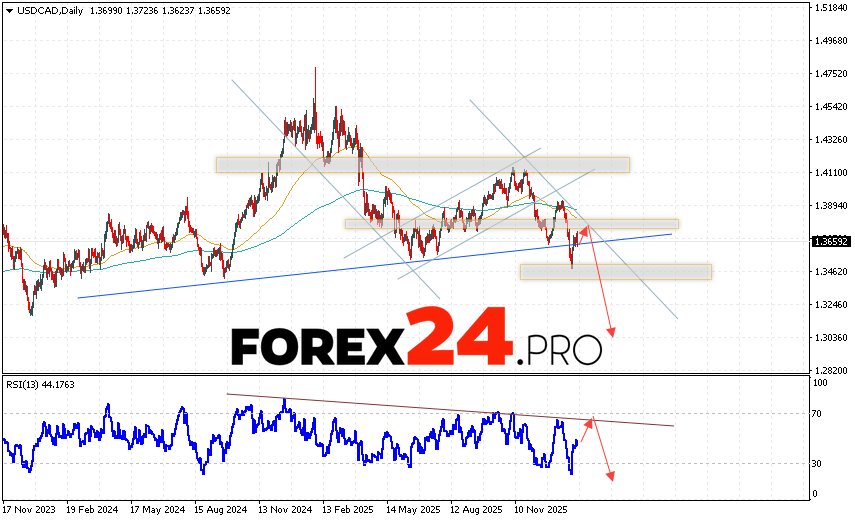Viewport: 855px width, 521px height.
Task: Click the triangle arrow beside USDCAD,Daily
Action: click(x=8, y=9)
